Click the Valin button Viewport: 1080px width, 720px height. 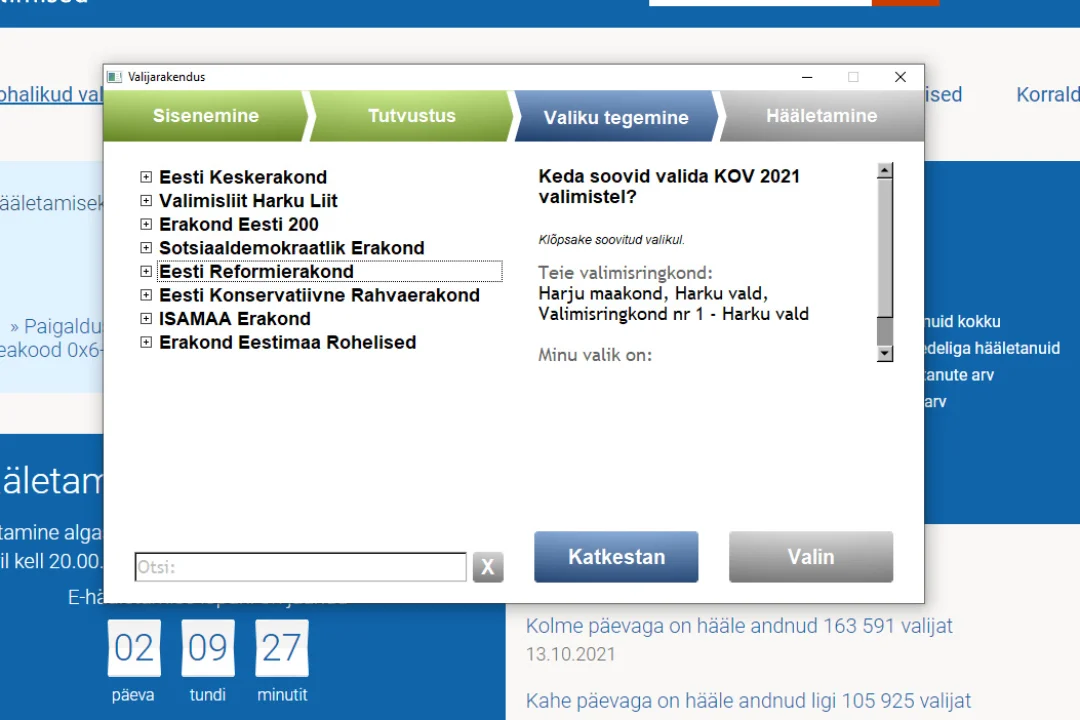tap(811, 557)
